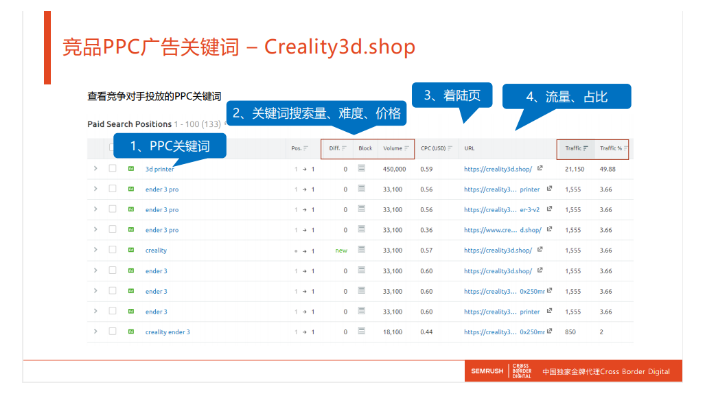Click volume value 450,000
The height and width of the screenshot is (403, 703).
pyautogui.click(x=395, y=169)
